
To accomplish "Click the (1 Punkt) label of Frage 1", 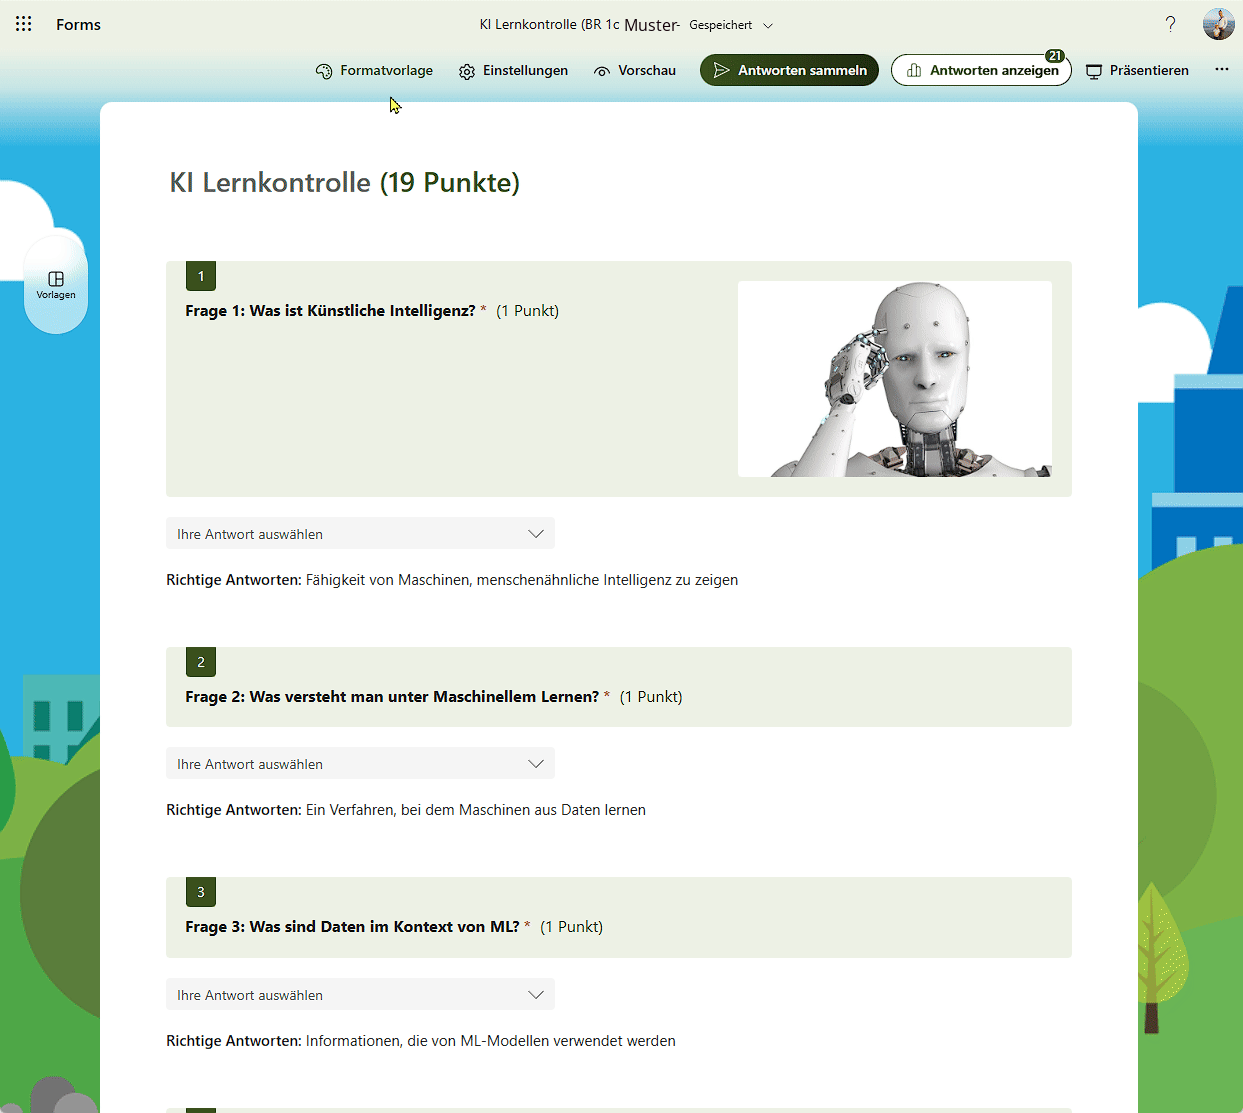I will click(x=527, y=311).
